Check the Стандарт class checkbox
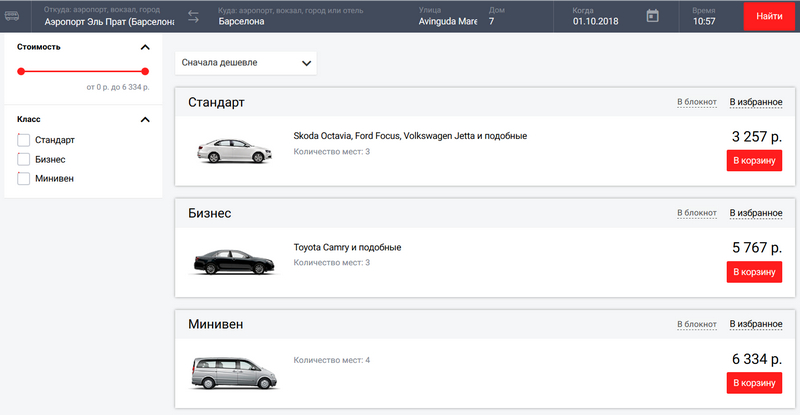 tap(24, 140)
